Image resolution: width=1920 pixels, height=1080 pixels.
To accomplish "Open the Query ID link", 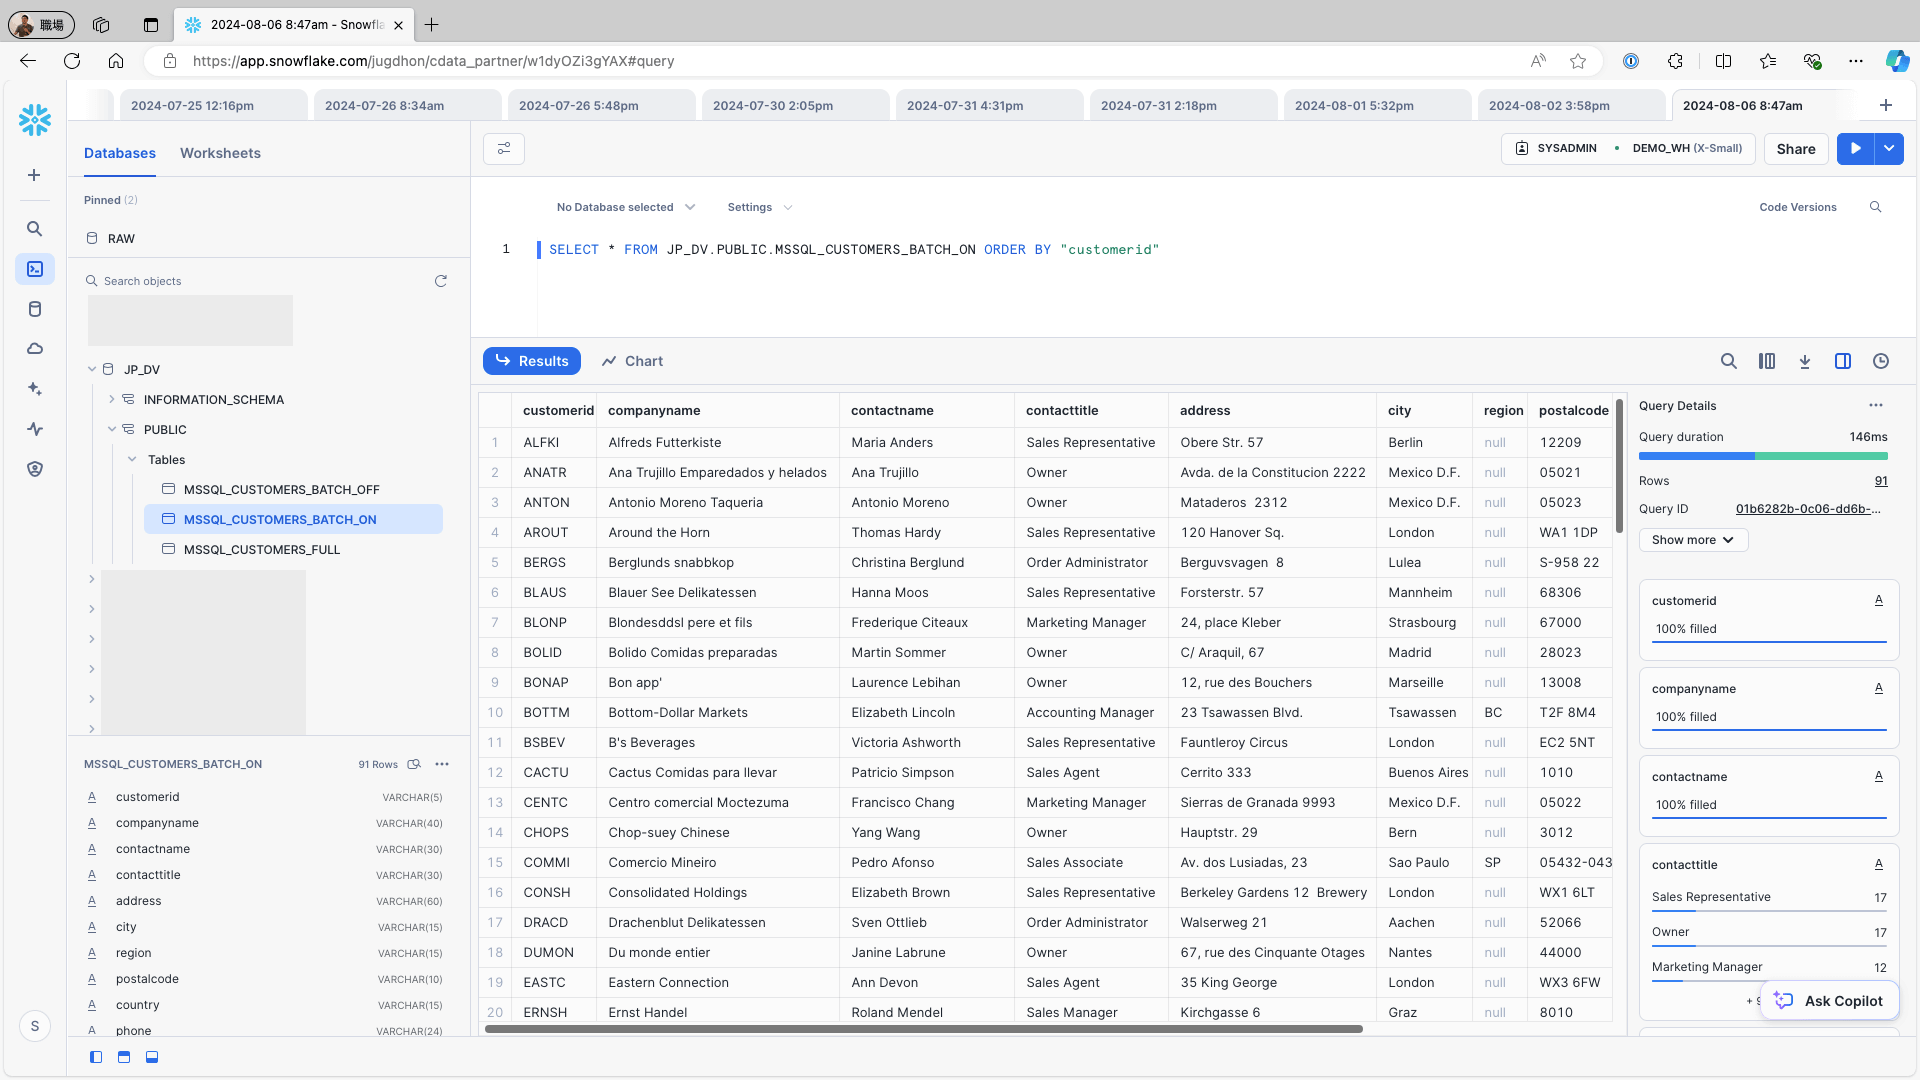I will point(1808,509).
